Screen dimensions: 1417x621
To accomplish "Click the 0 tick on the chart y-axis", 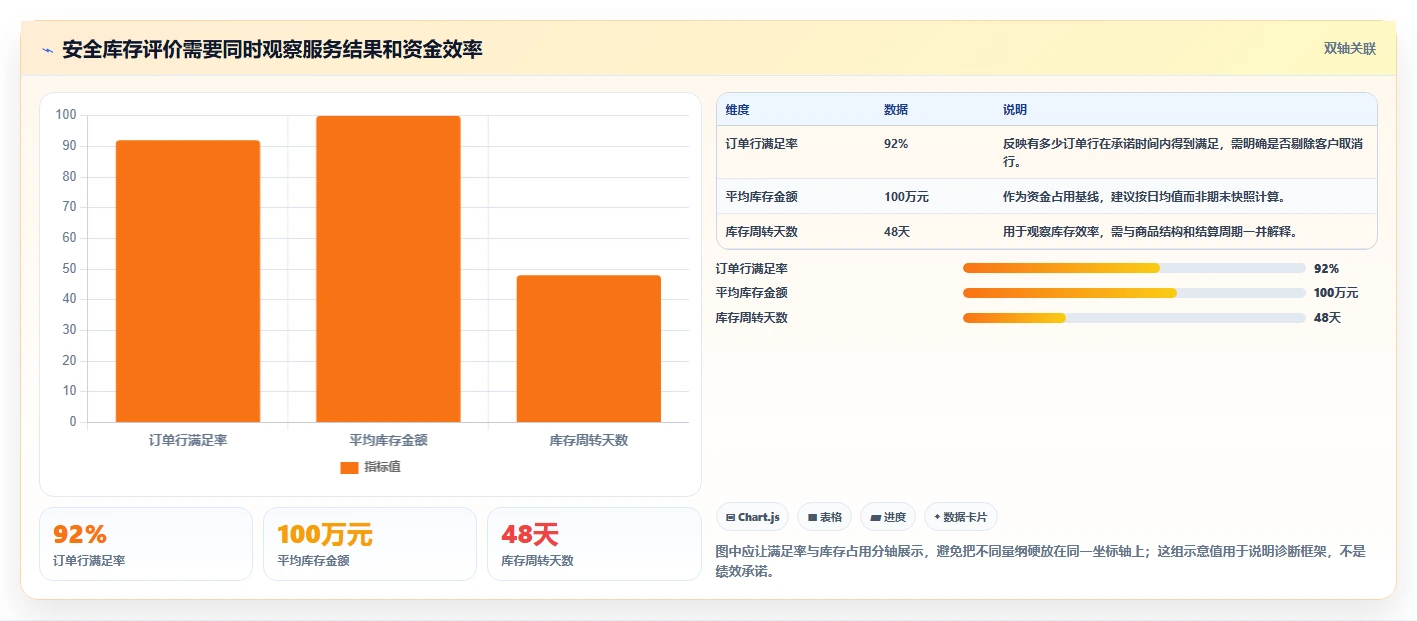I will coord(73,422).
